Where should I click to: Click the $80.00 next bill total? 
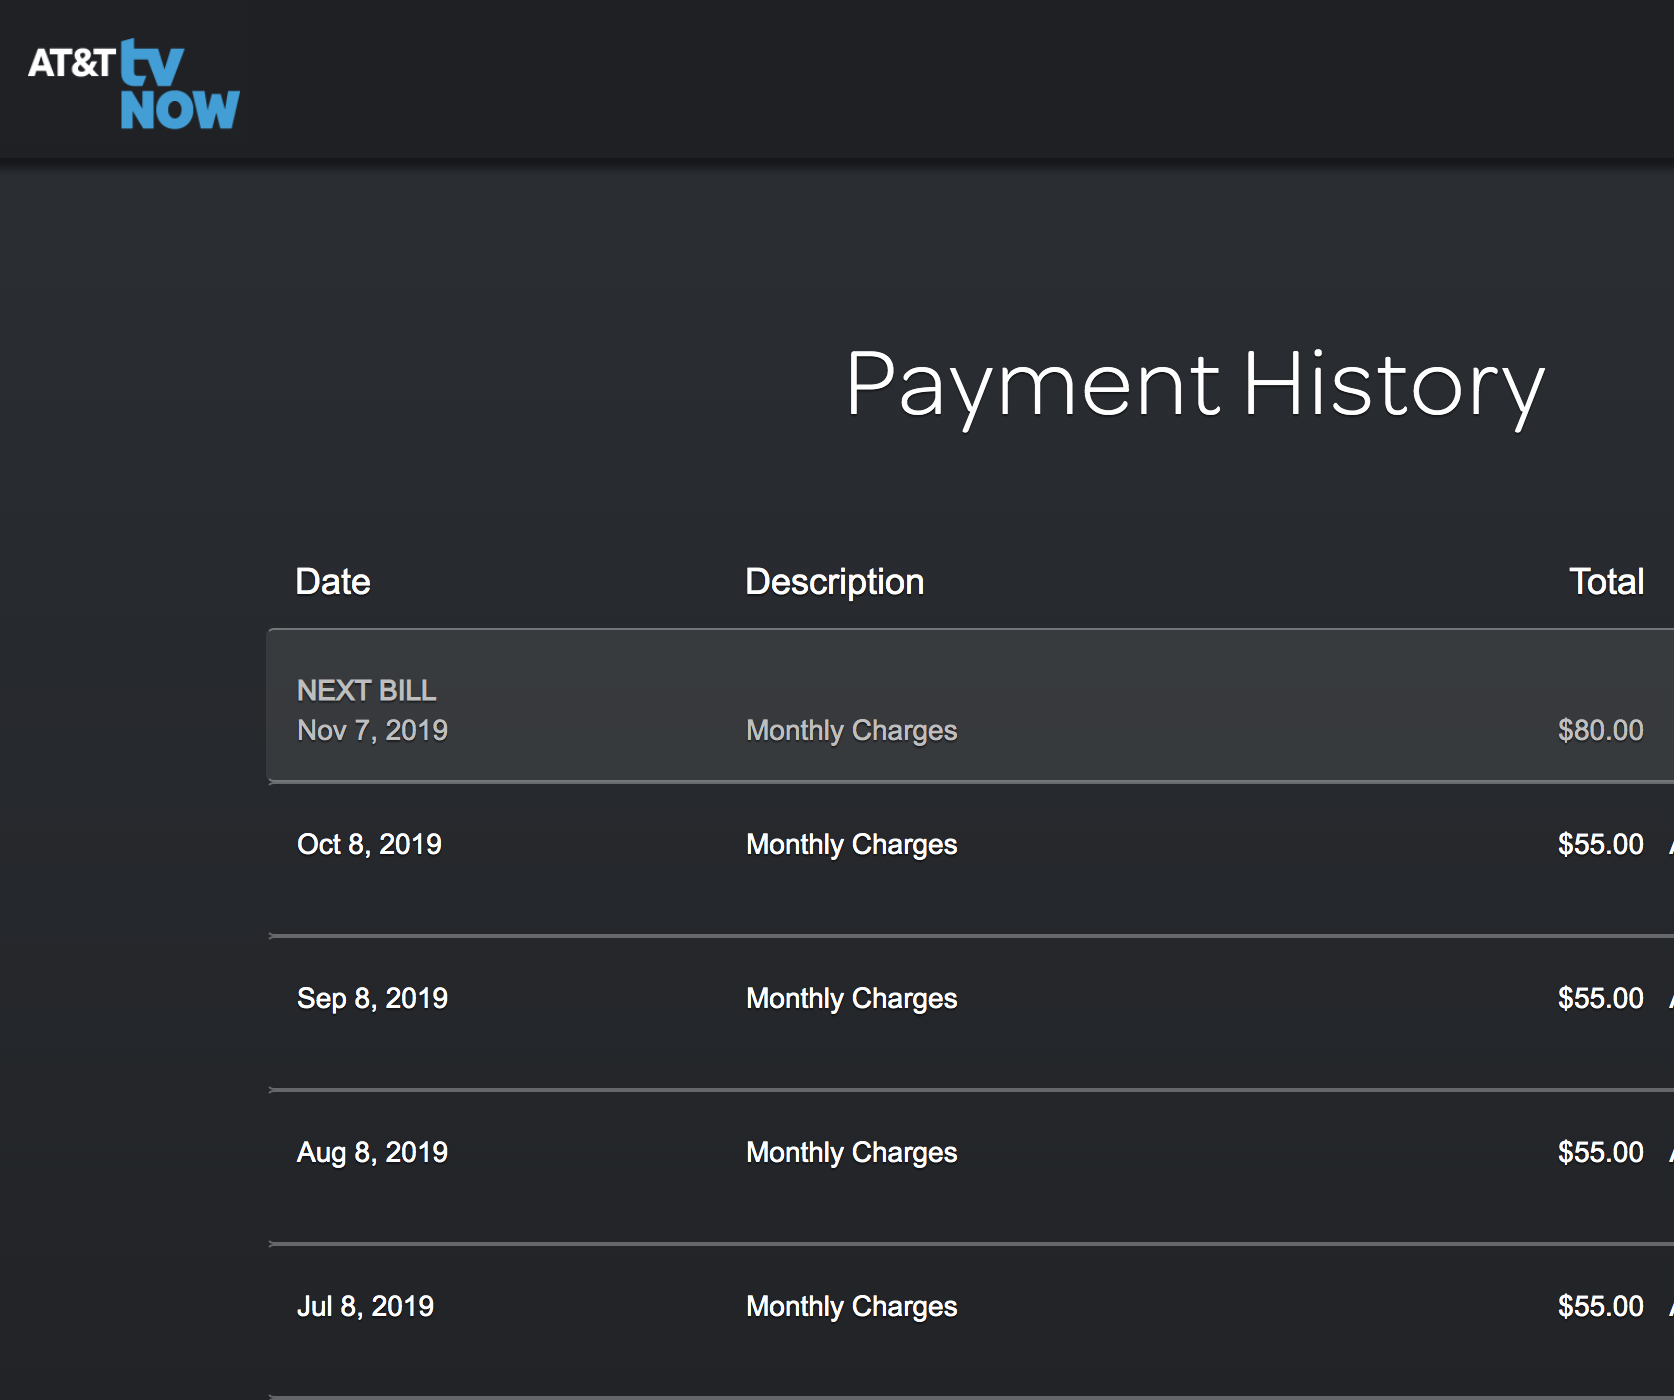coord(1600,730)
